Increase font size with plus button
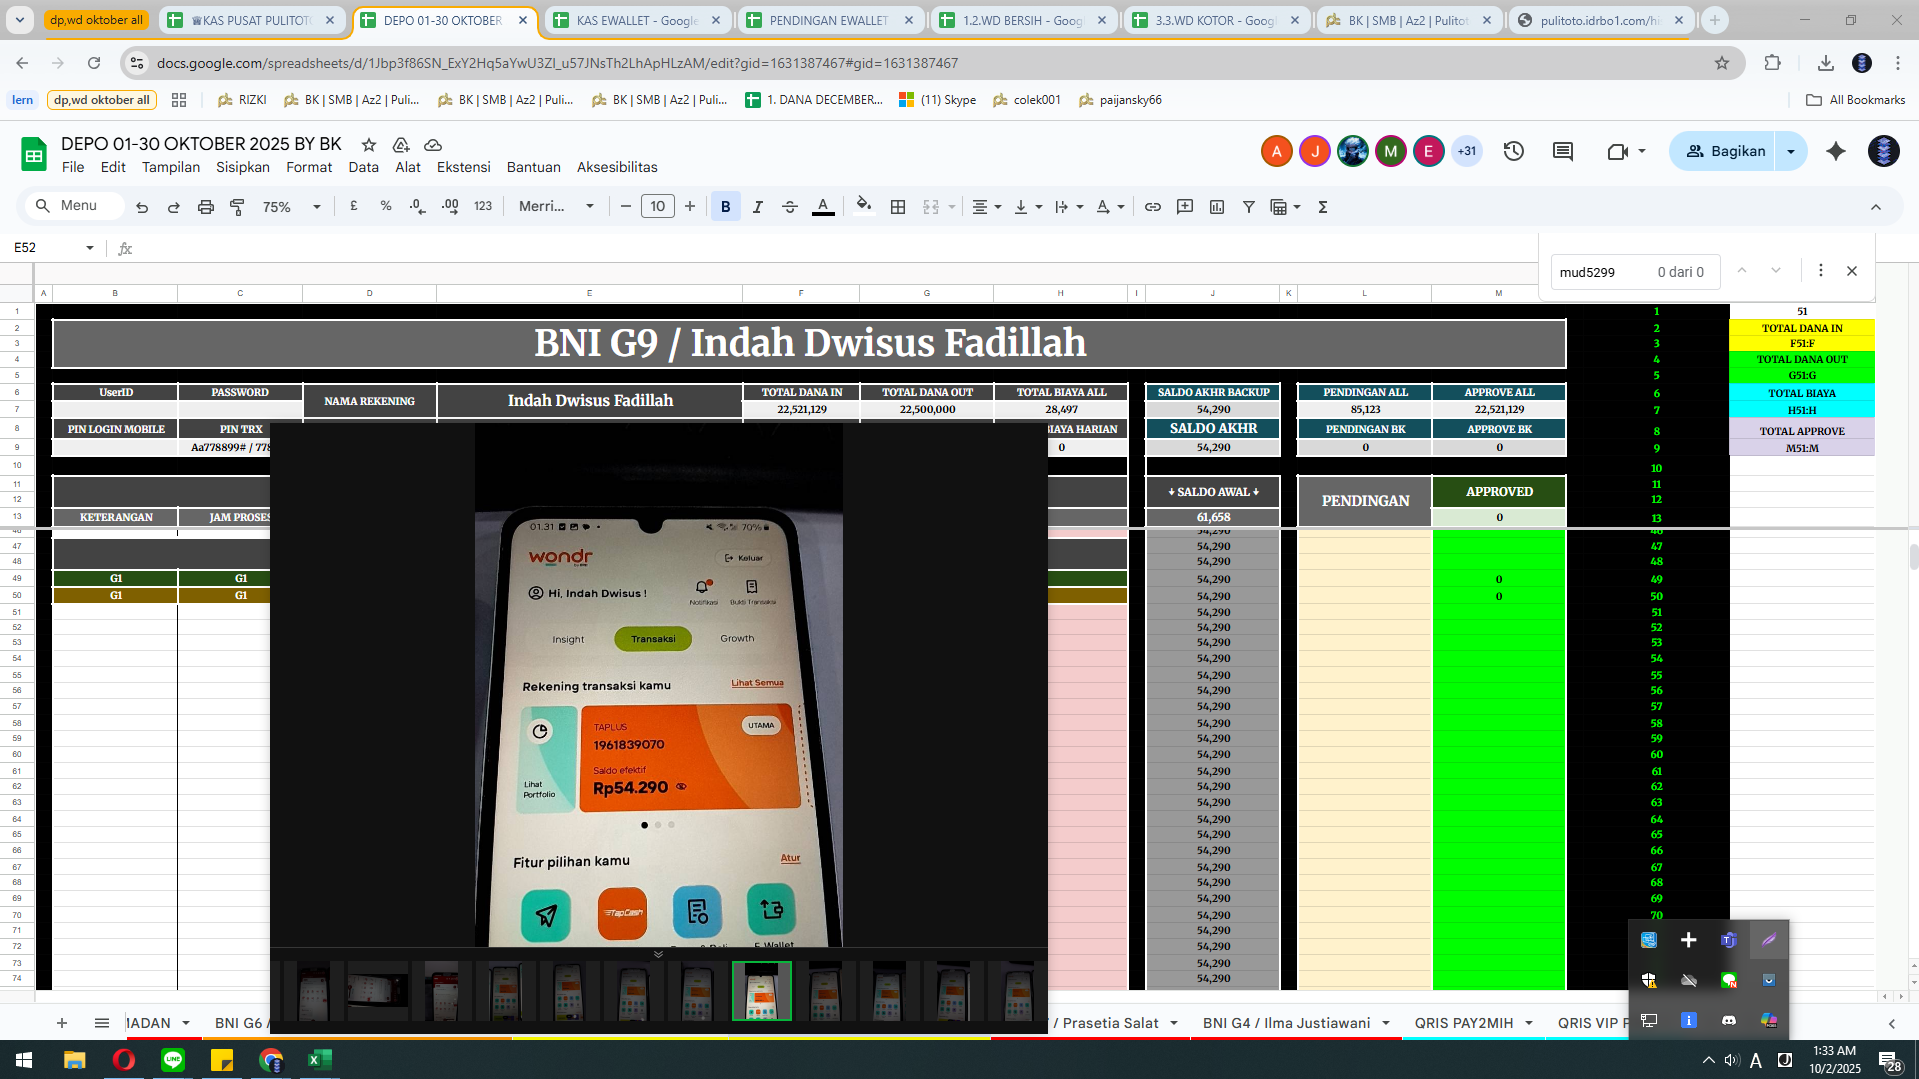 coord(690,207)
